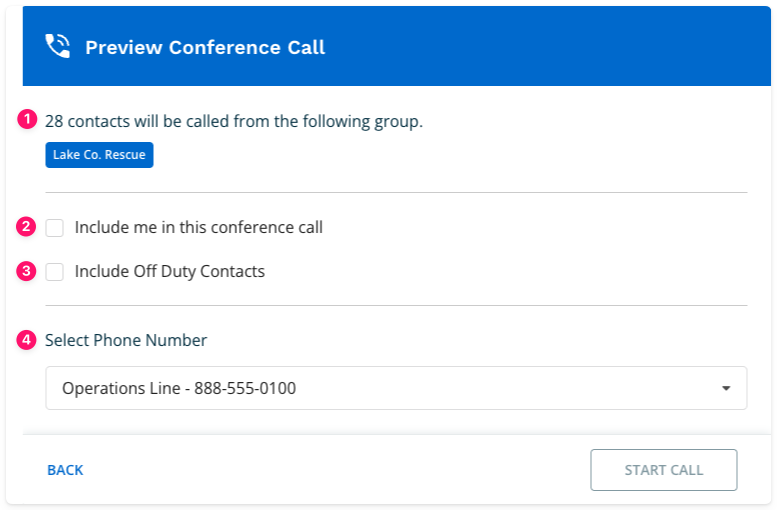
Task: Click the phone icon in the header
Action: point(58,46)
